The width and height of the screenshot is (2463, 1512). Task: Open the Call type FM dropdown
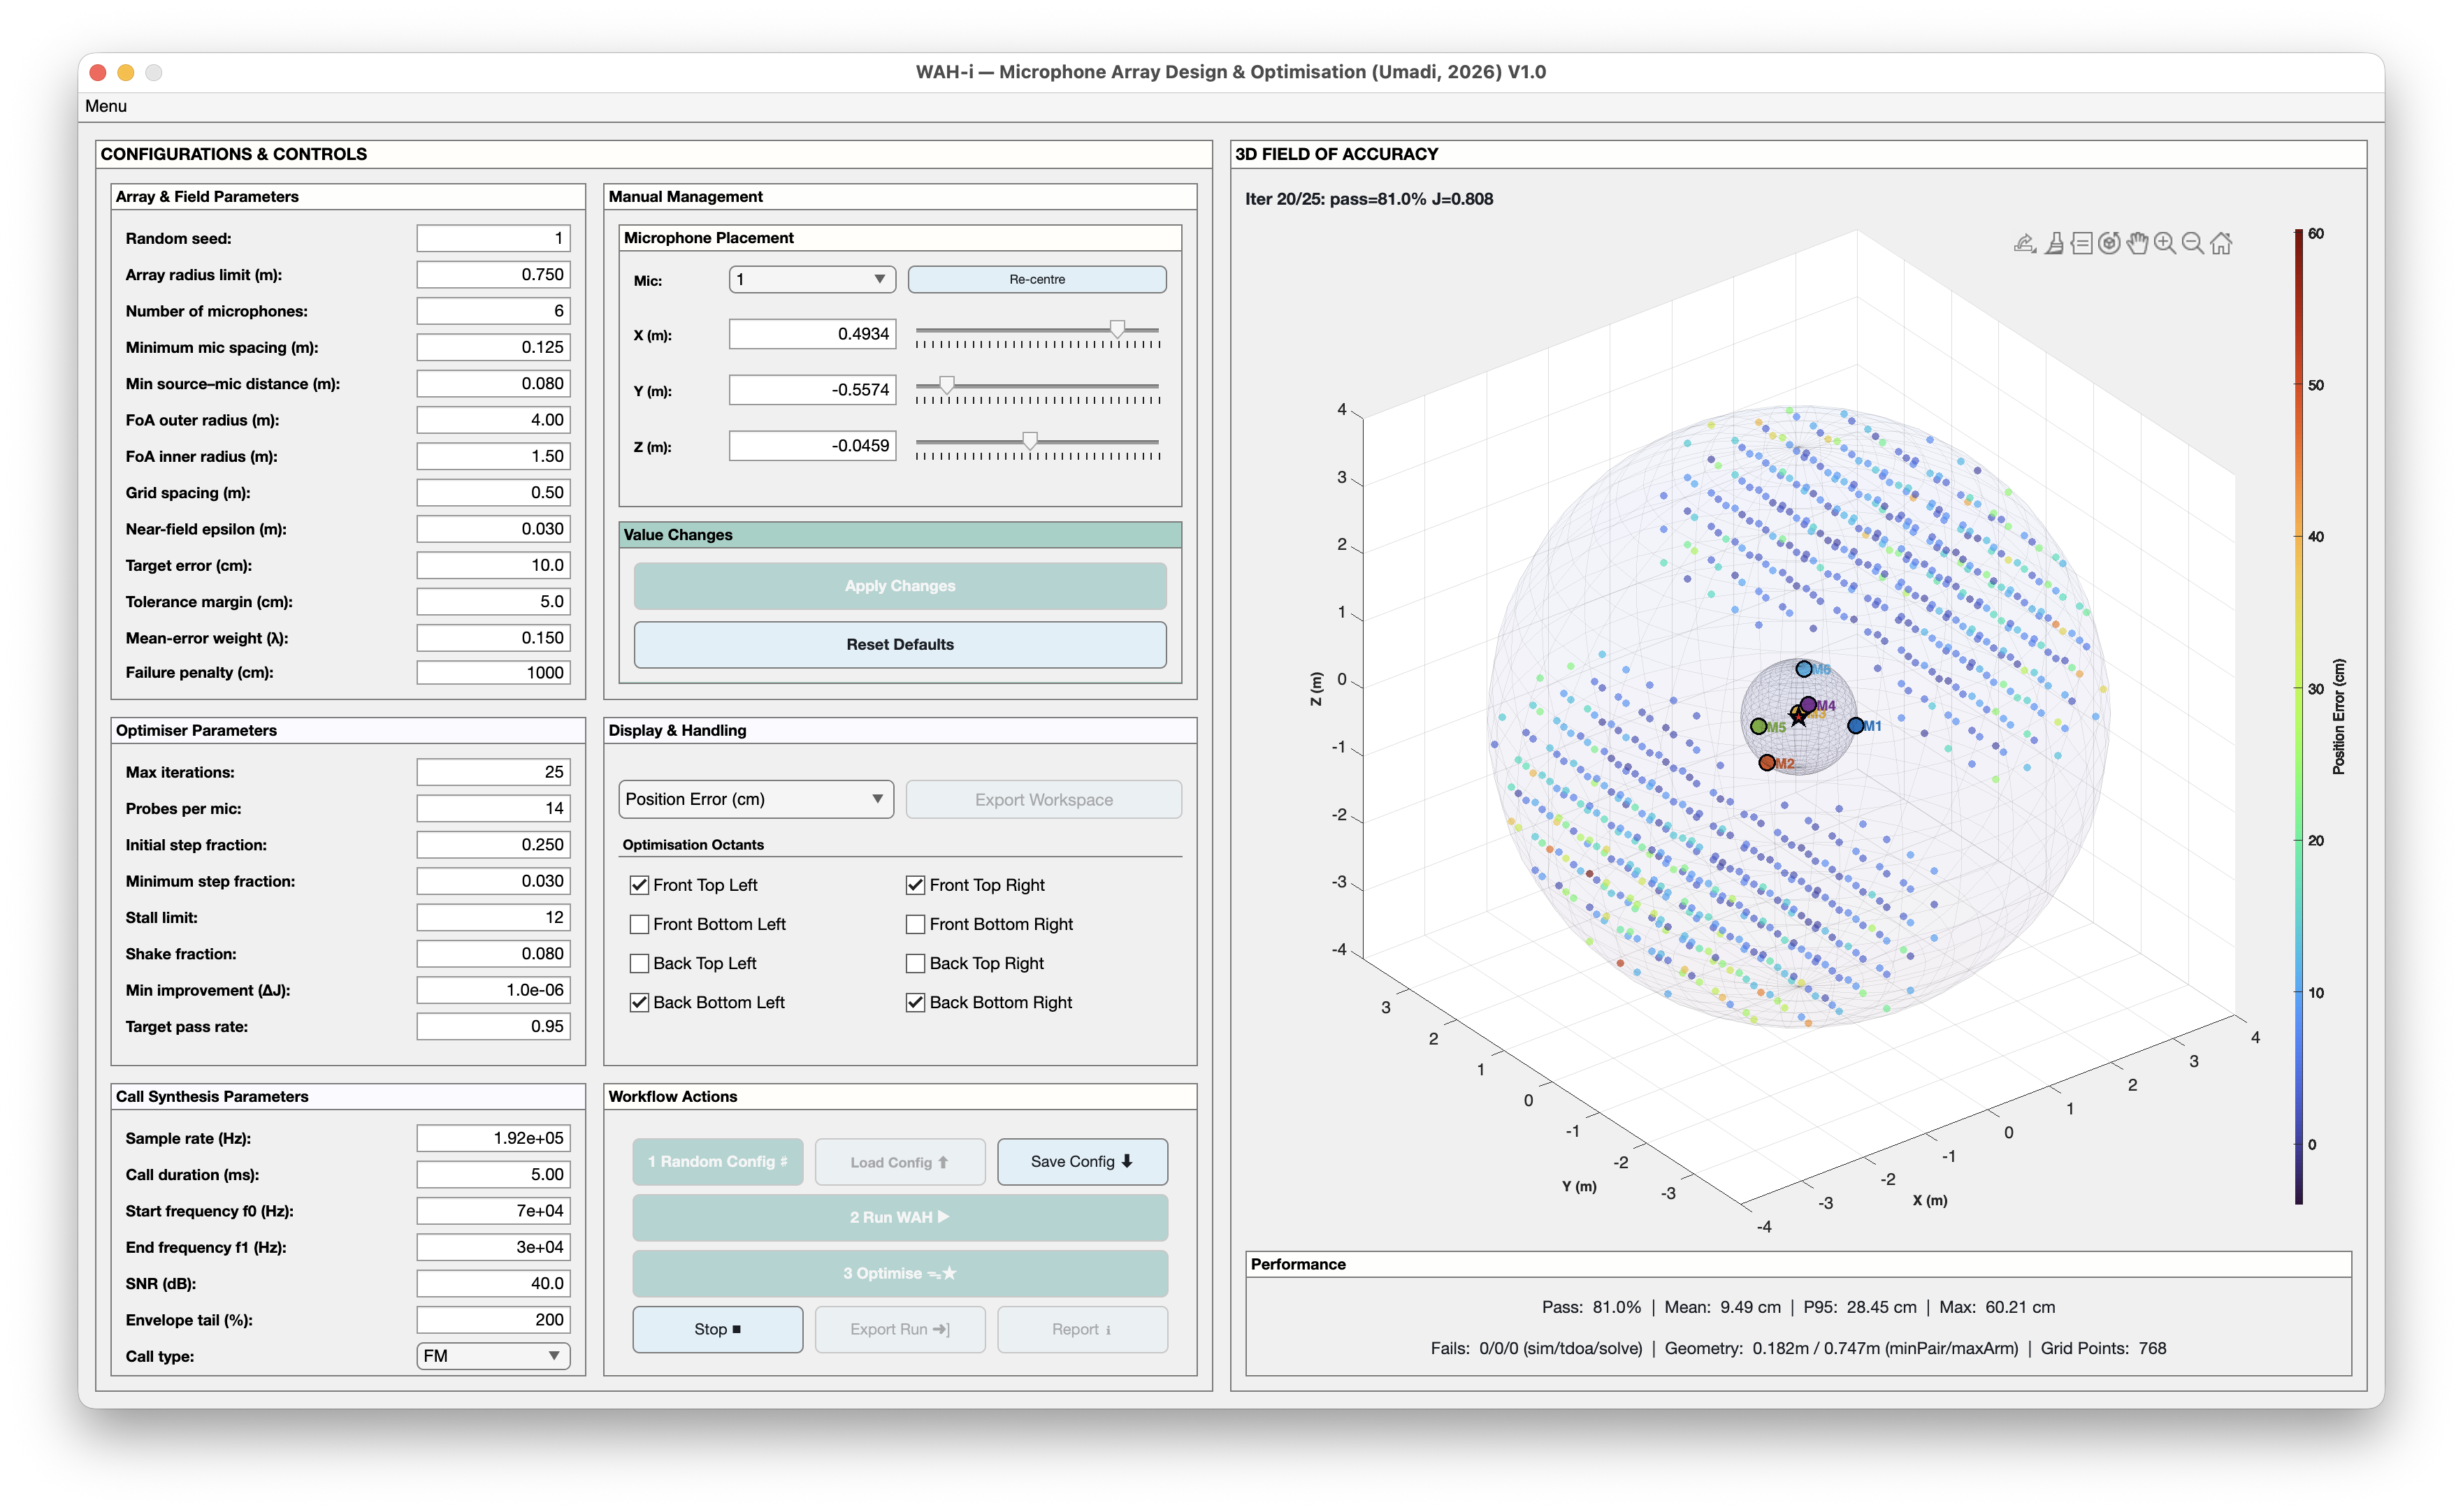pyautogui.click(x=493, y=1356)
